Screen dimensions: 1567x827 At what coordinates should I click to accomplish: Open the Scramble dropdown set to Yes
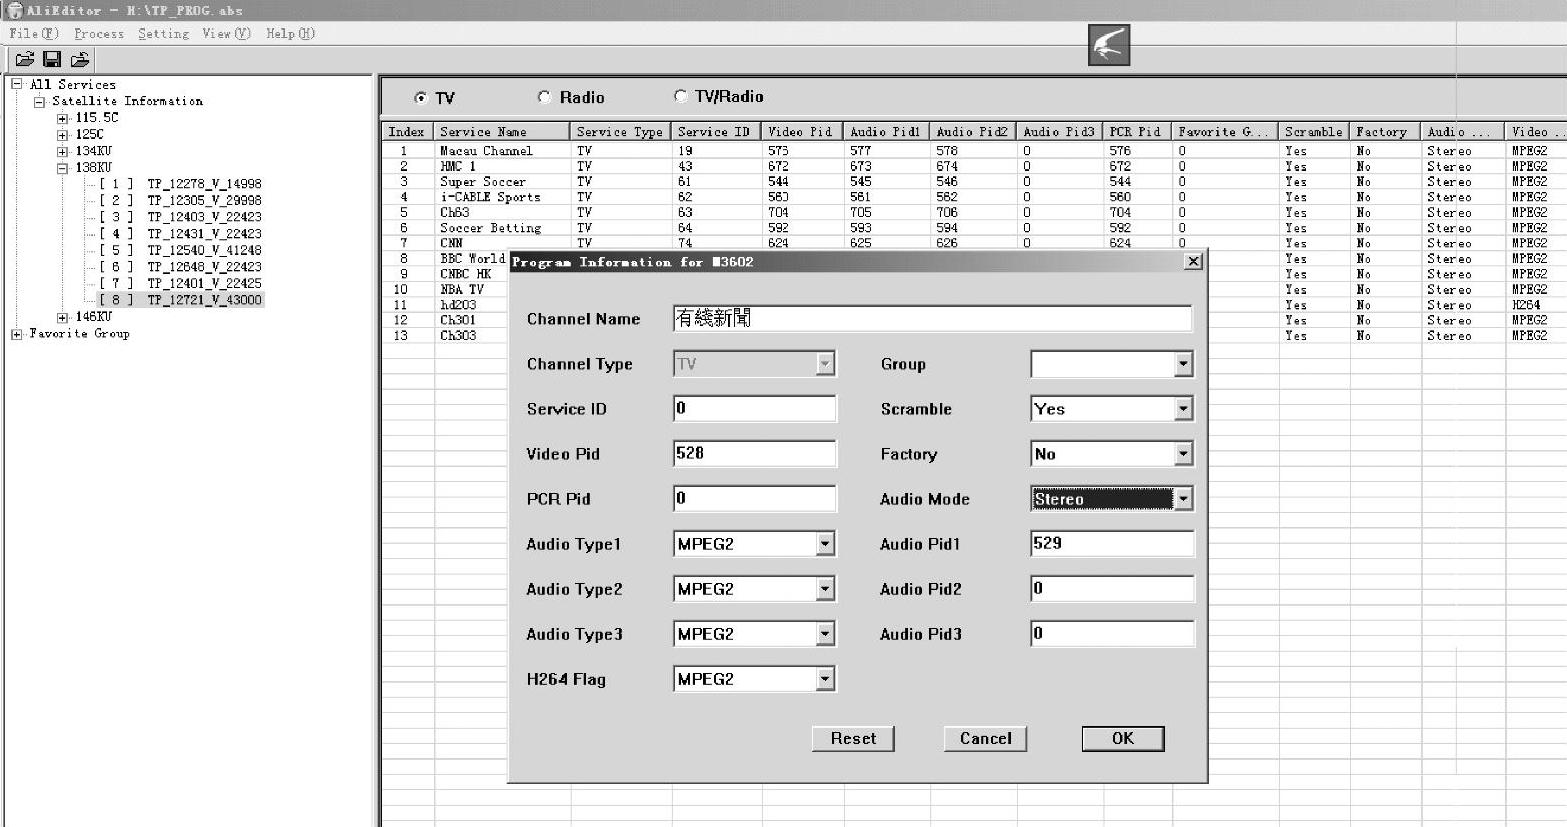(1183, 409)
